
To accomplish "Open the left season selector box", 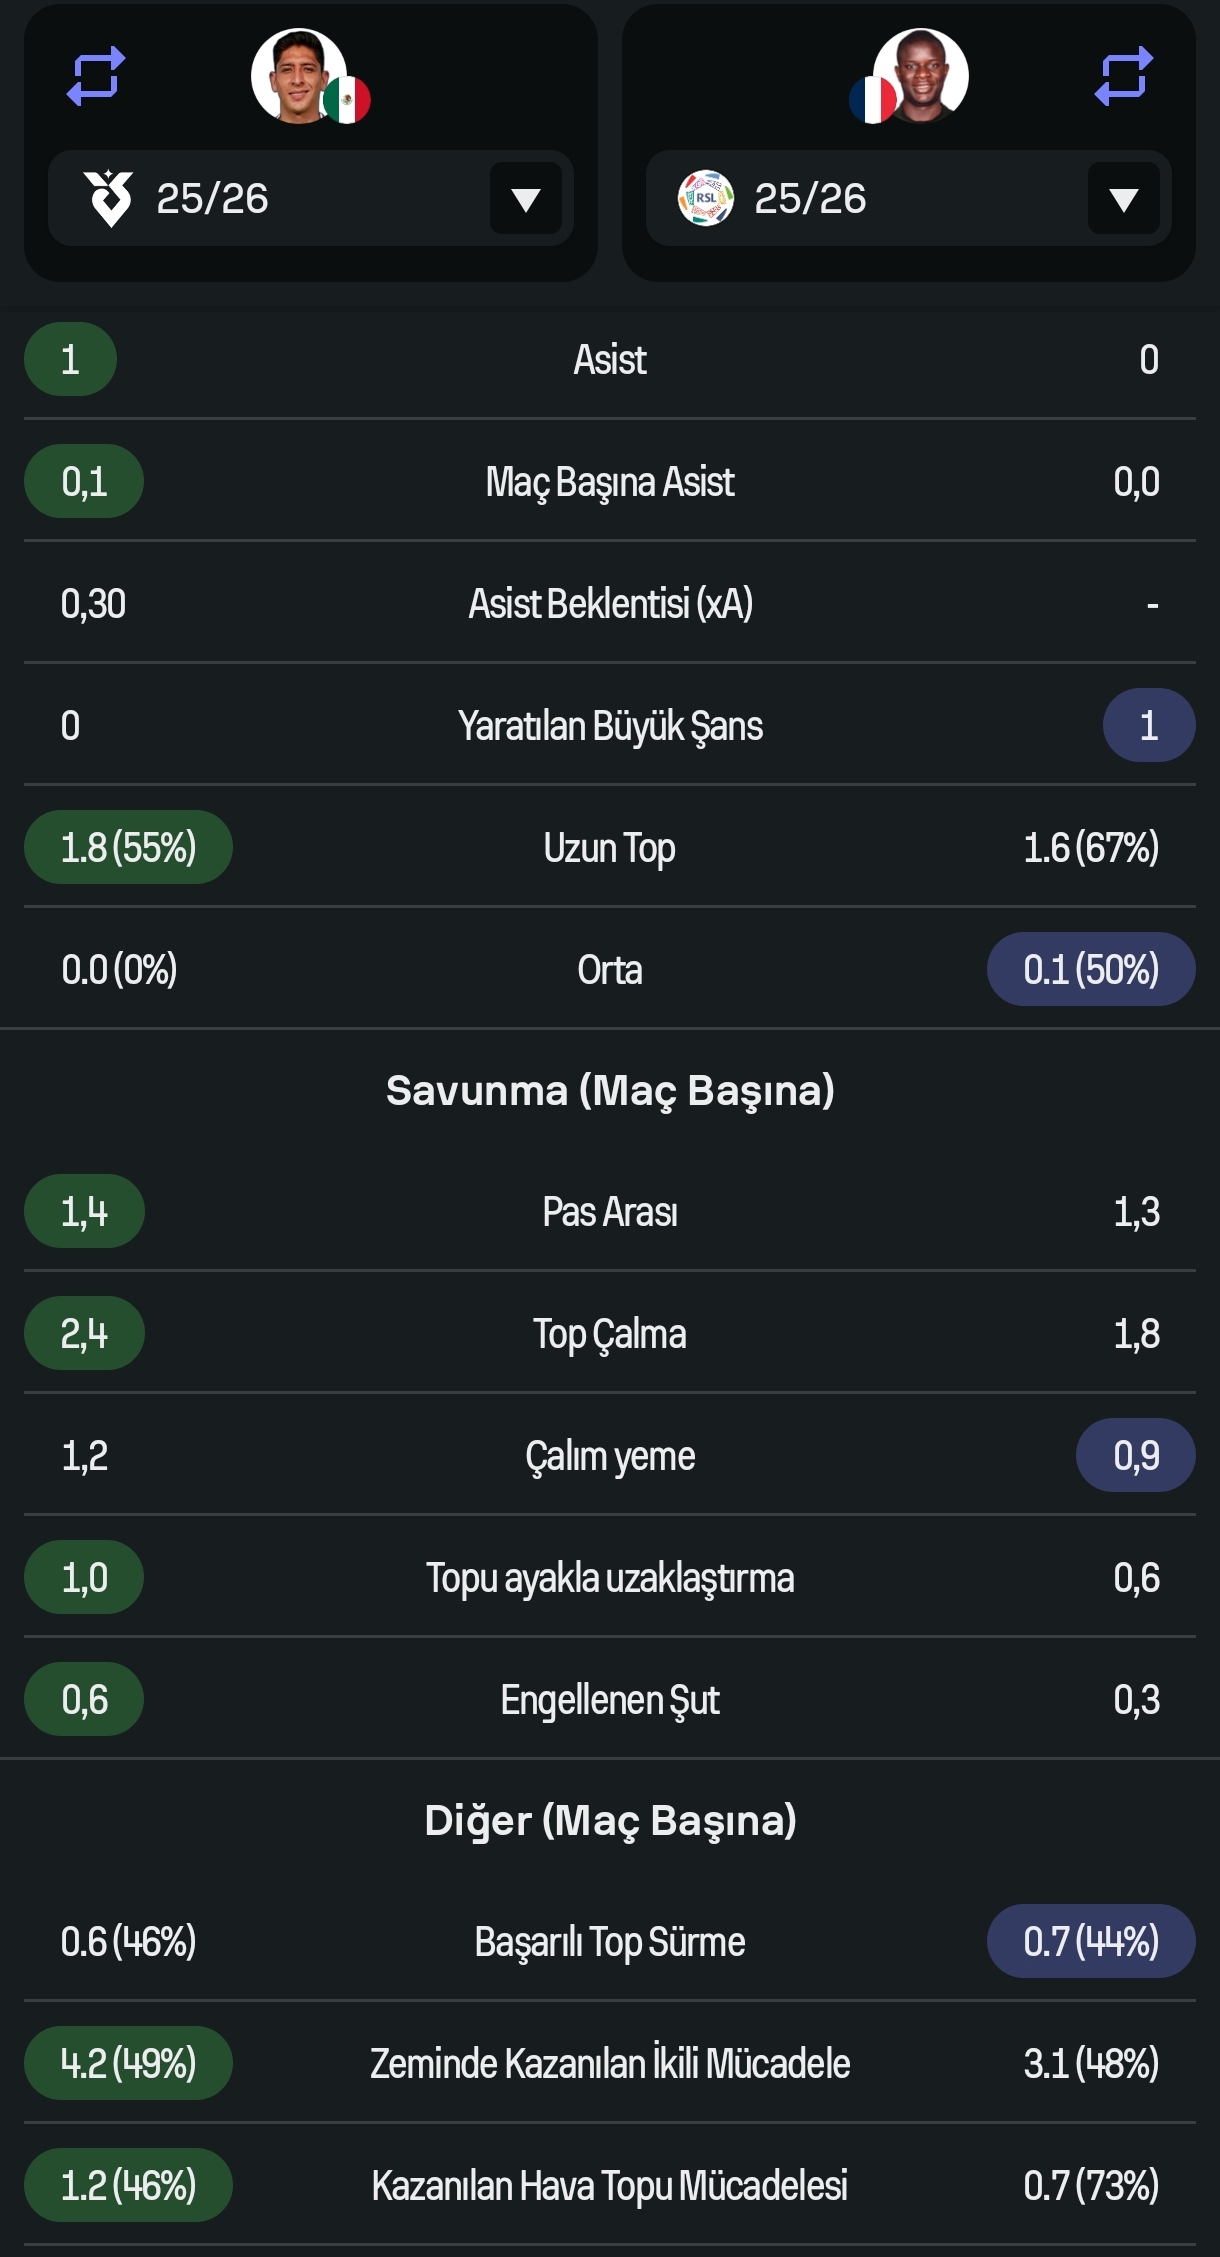I will point(311,198).
